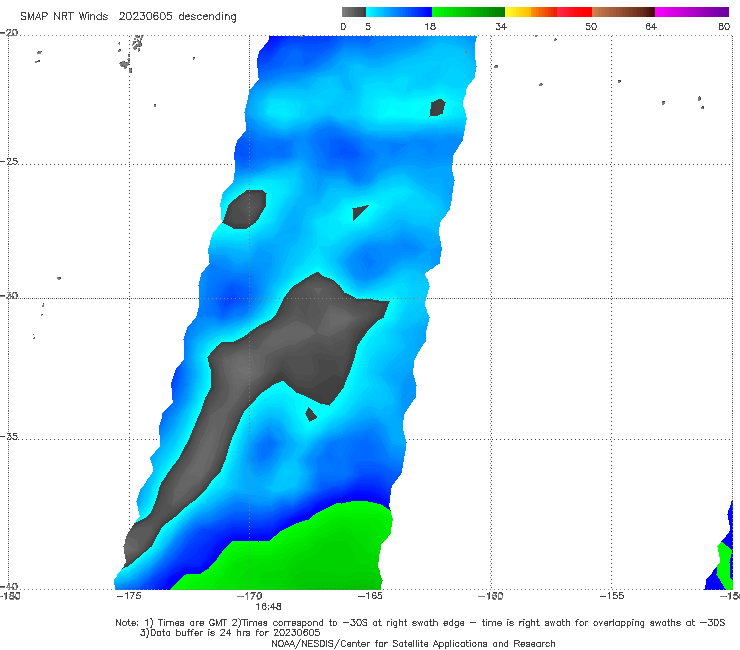This screenshot has width=740, height=650.
Task: Click the yellow-orange segment of the color bar
Action: (x=530, y=12)
